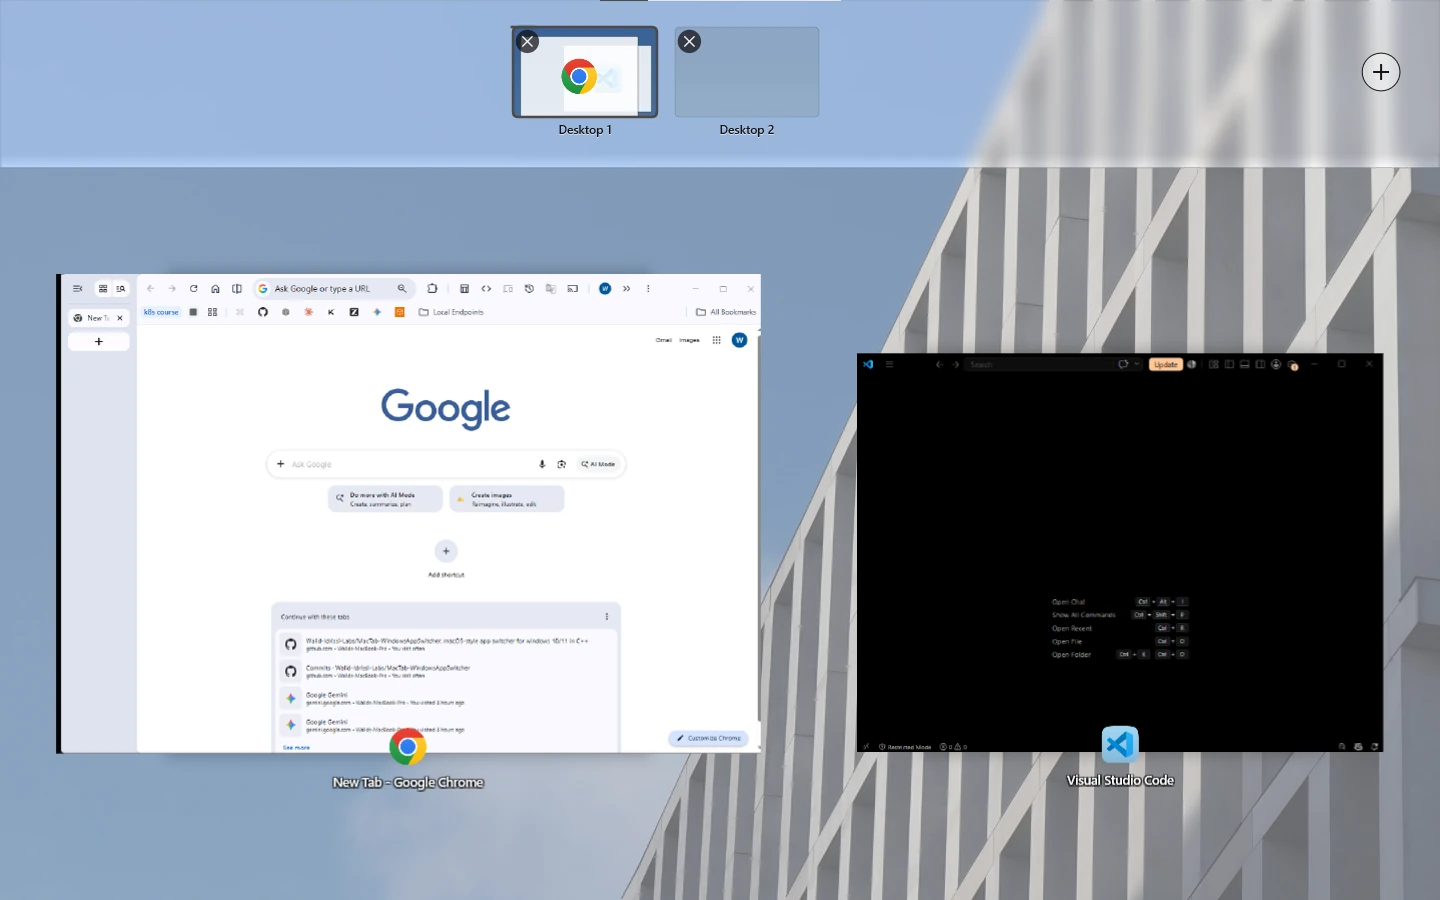Click the Google Lens image search icon

[x=562, y=464]
